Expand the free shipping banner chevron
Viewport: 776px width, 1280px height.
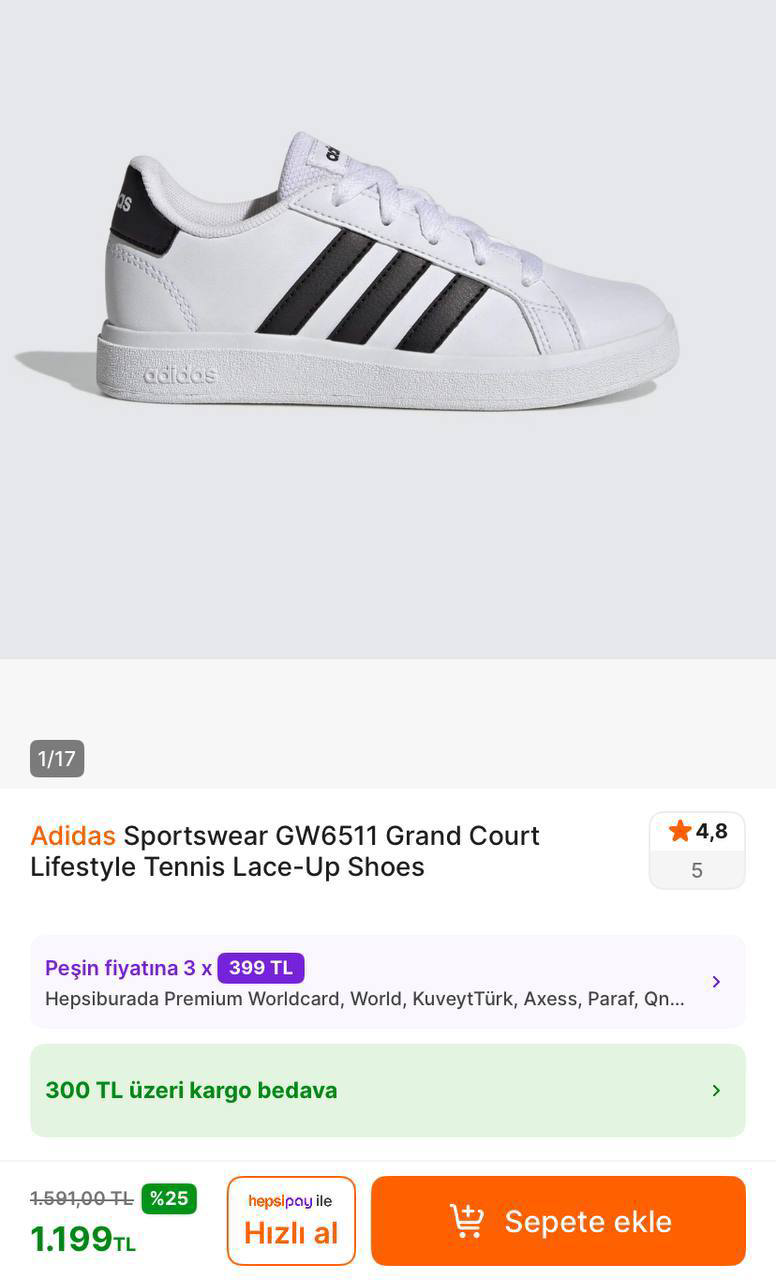[716, 1090]
